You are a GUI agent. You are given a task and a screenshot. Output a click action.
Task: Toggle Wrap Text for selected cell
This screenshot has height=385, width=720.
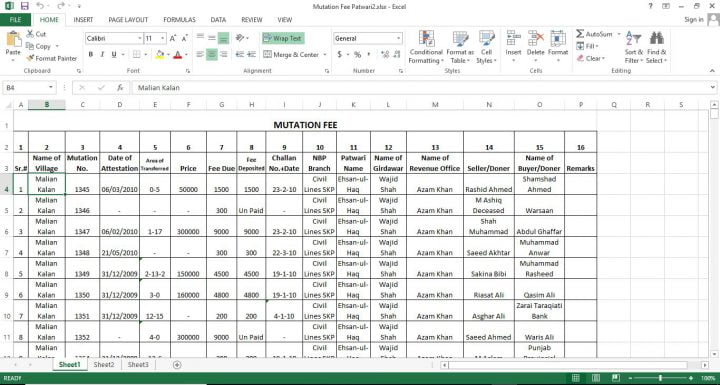click(283, 39)
